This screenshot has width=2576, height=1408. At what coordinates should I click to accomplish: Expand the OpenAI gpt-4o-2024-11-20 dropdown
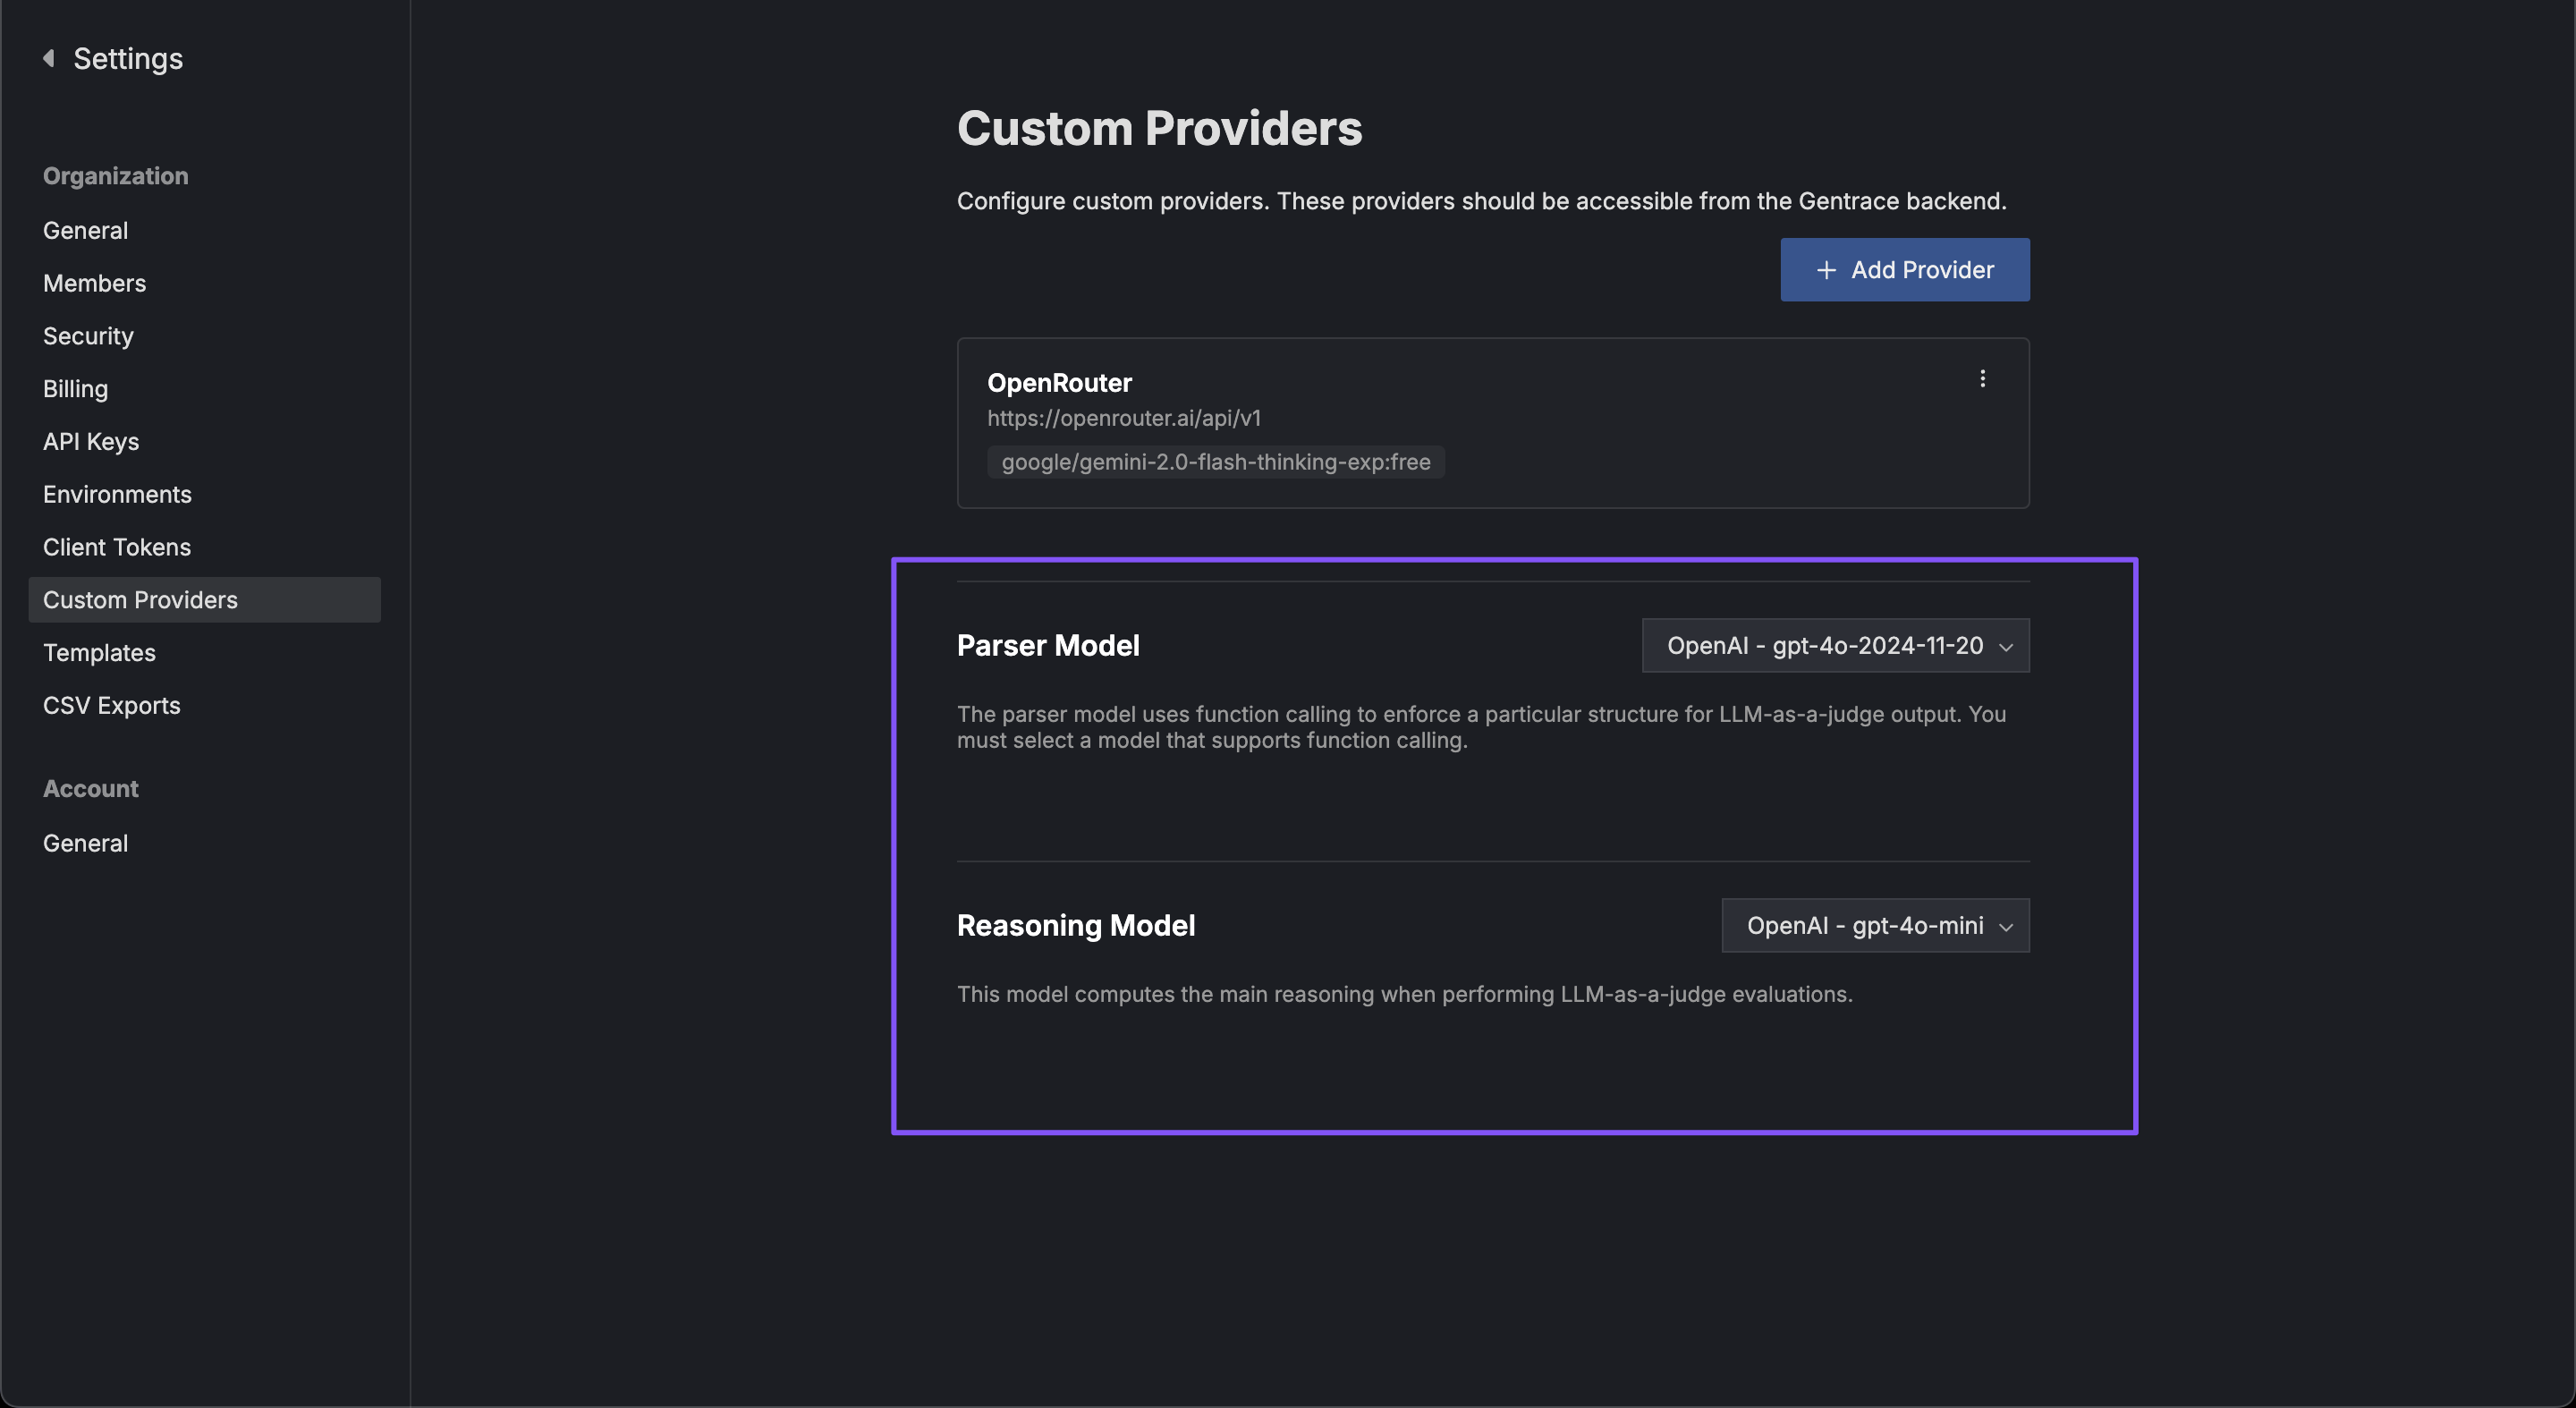[1834, 643]
